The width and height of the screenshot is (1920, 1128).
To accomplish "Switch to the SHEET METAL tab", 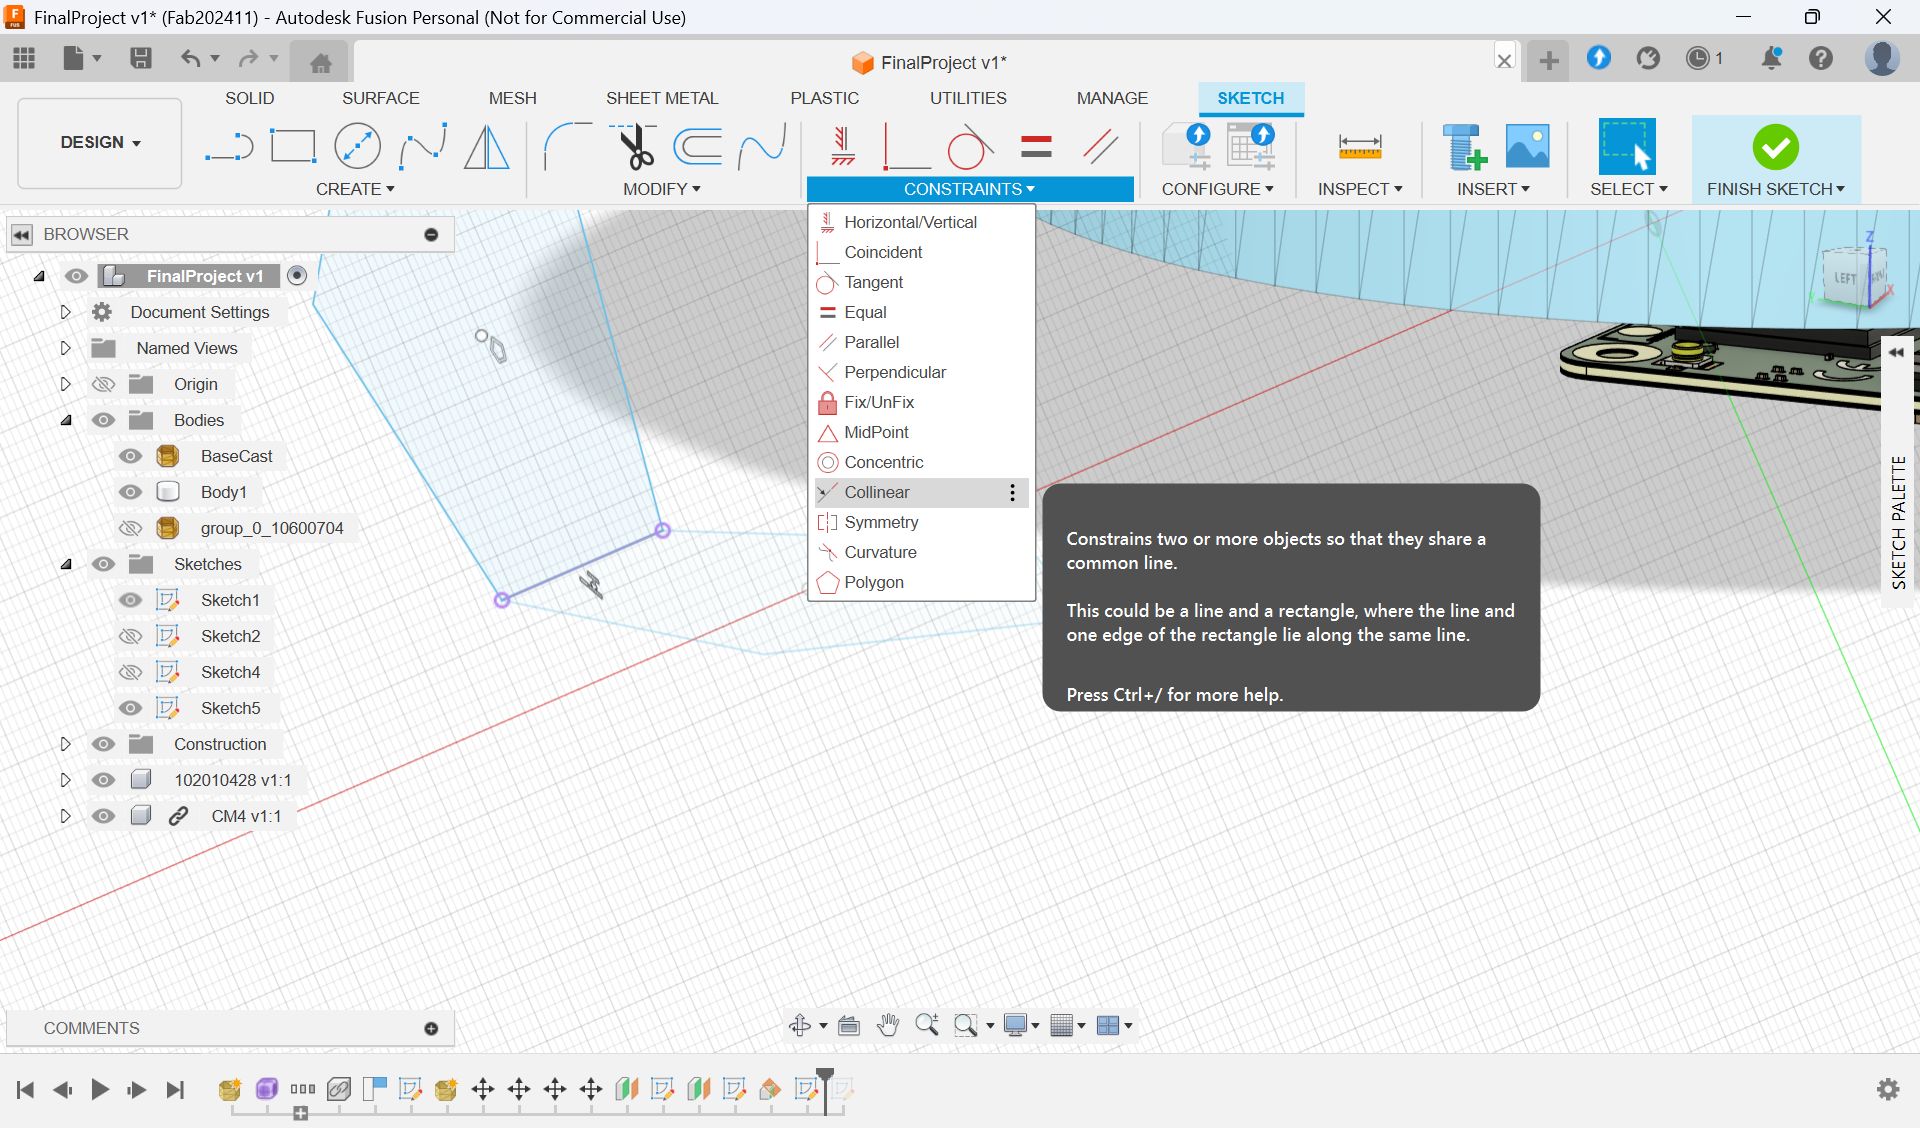I will click(x=661, y=98).
